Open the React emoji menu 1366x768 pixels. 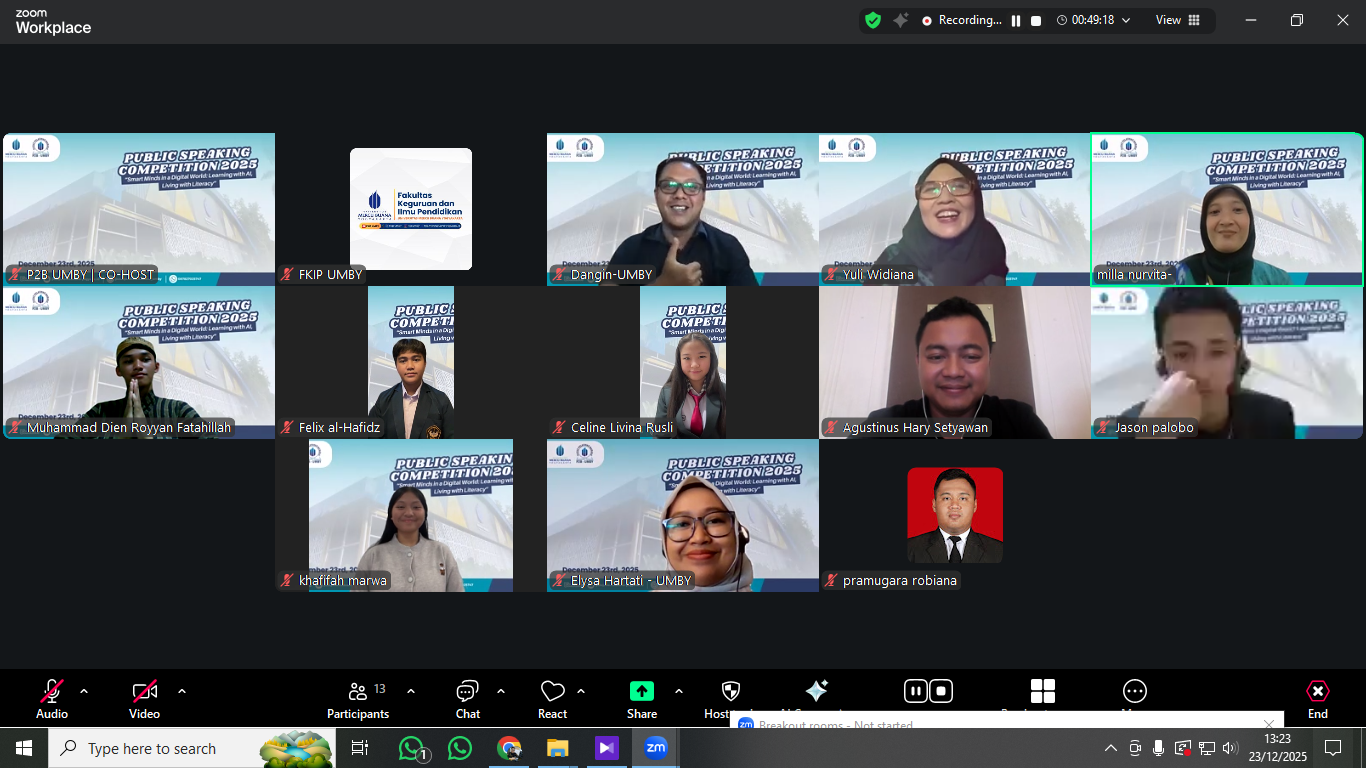click(x=552, y=699)
